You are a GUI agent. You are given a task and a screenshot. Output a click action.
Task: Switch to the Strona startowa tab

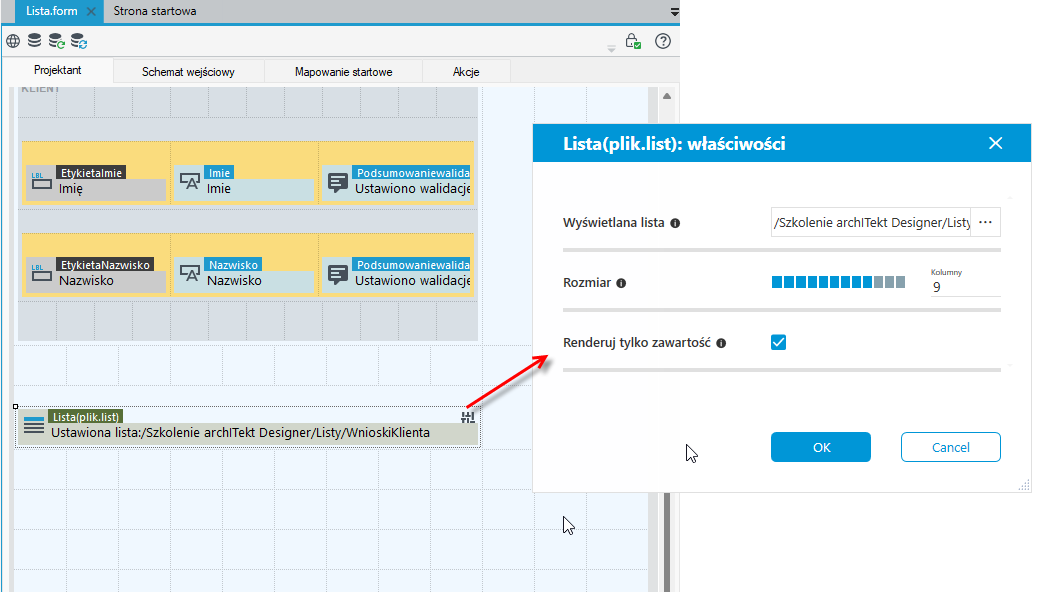(154, 11)
